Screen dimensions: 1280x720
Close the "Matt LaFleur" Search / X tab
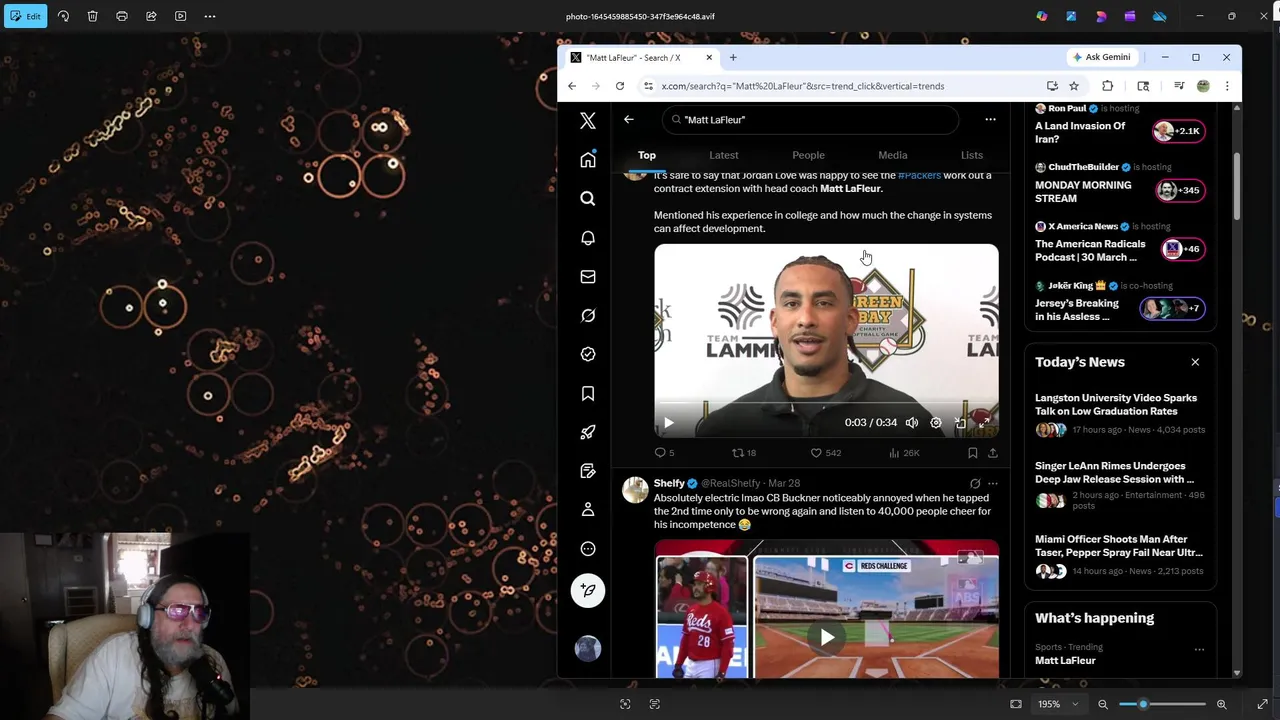click(709, 57)
